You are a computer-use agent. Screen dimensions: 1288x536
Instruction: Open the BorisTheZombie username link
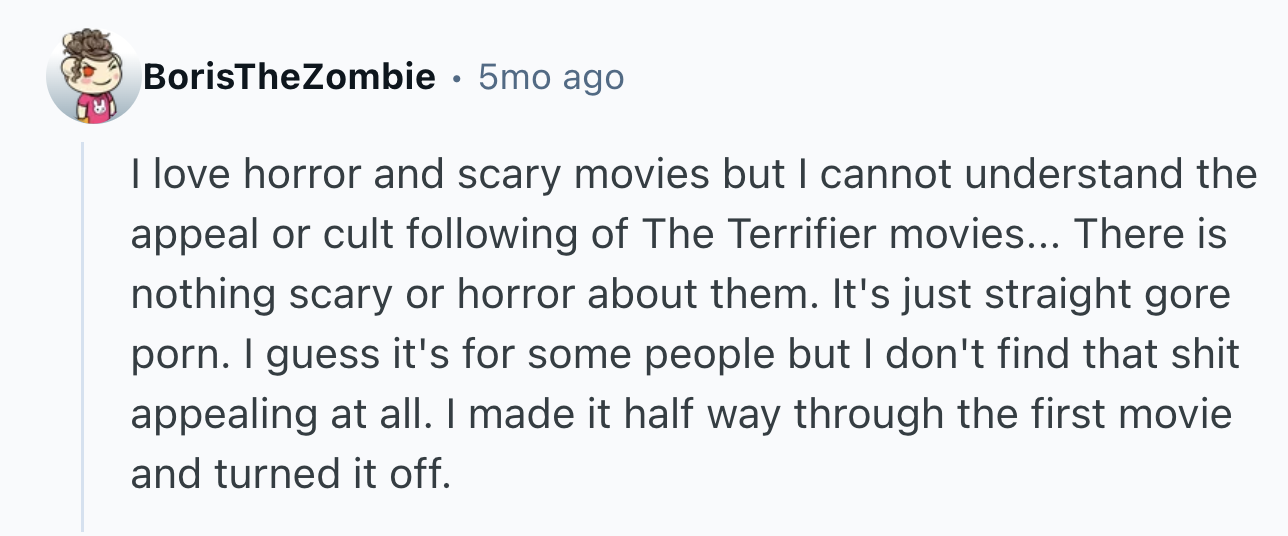pyautogui.click(x=289, y=76)
